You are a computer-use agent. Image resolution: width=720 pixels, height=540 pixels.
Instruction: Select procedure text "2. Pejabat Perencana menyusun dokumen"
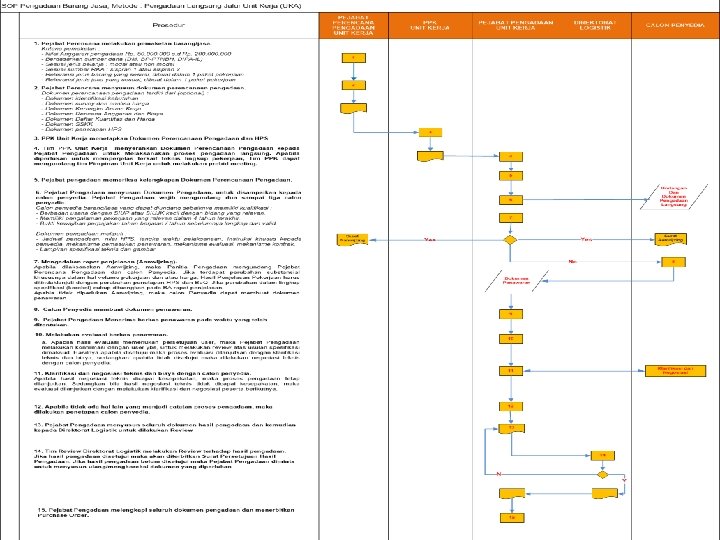click(140, 87)
